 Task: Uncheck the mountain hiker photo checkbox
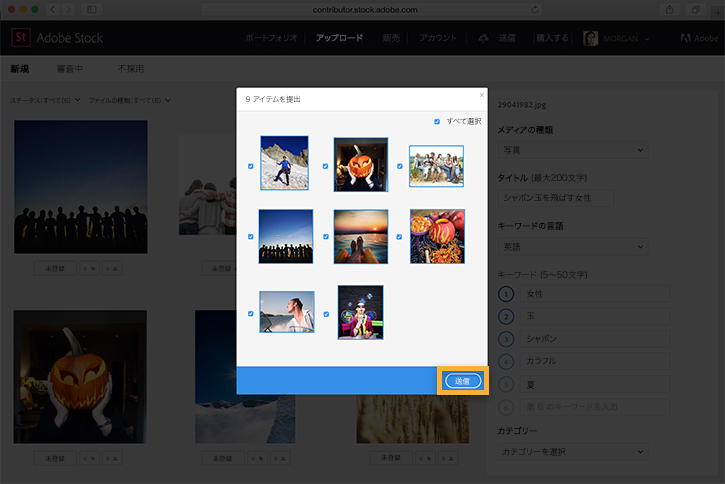click(251, 166)
